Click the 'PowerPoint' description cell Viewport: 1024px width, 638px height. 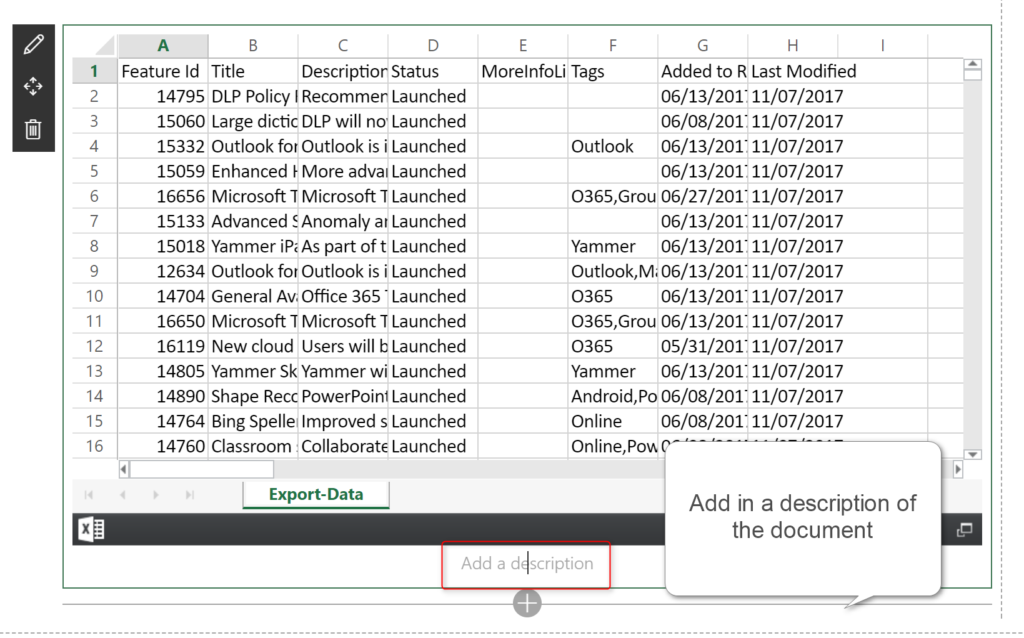343,396
